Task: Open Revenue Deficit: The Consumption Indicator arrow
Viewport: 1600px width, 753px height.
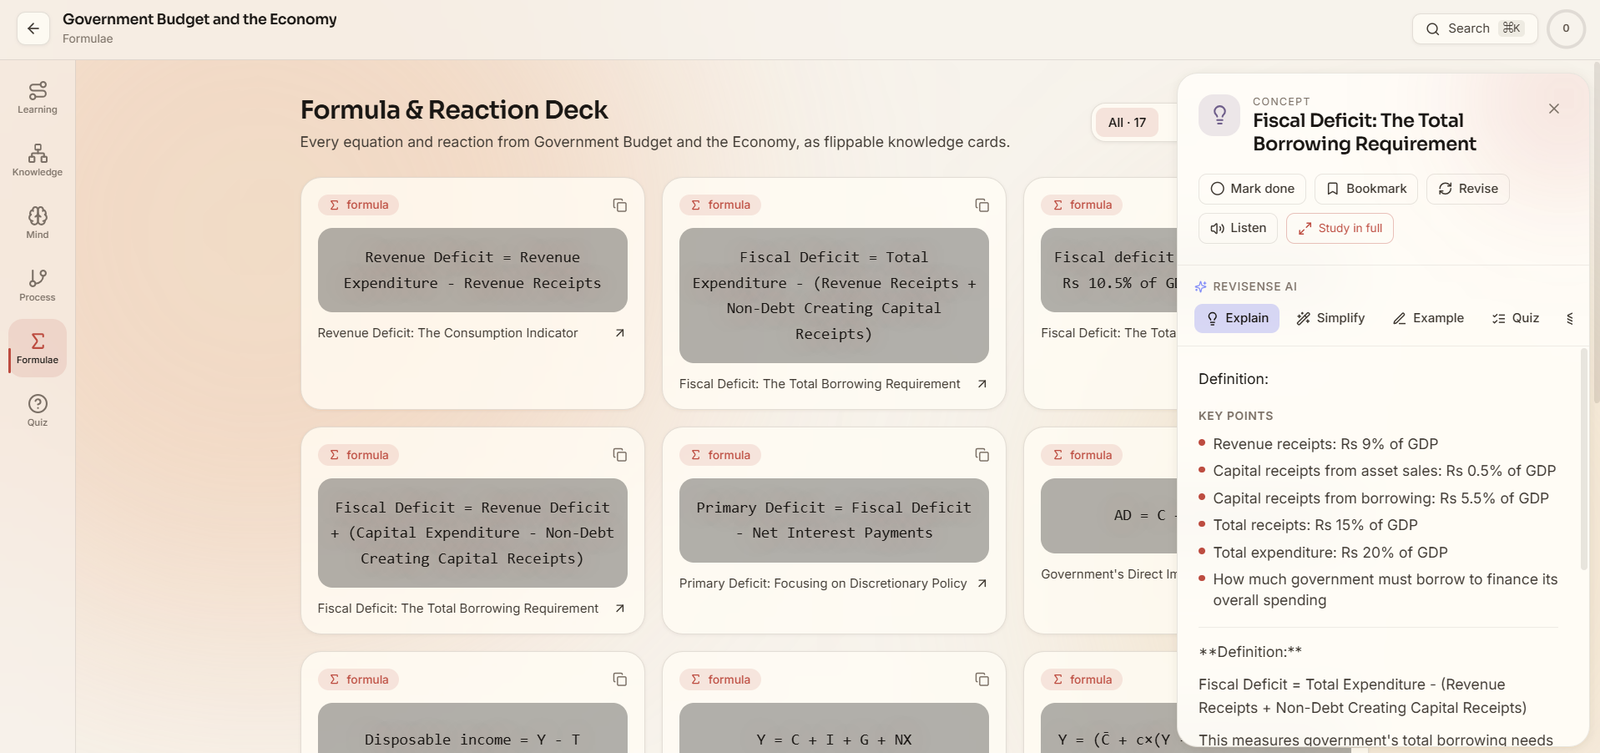Action: click(620, 333)
